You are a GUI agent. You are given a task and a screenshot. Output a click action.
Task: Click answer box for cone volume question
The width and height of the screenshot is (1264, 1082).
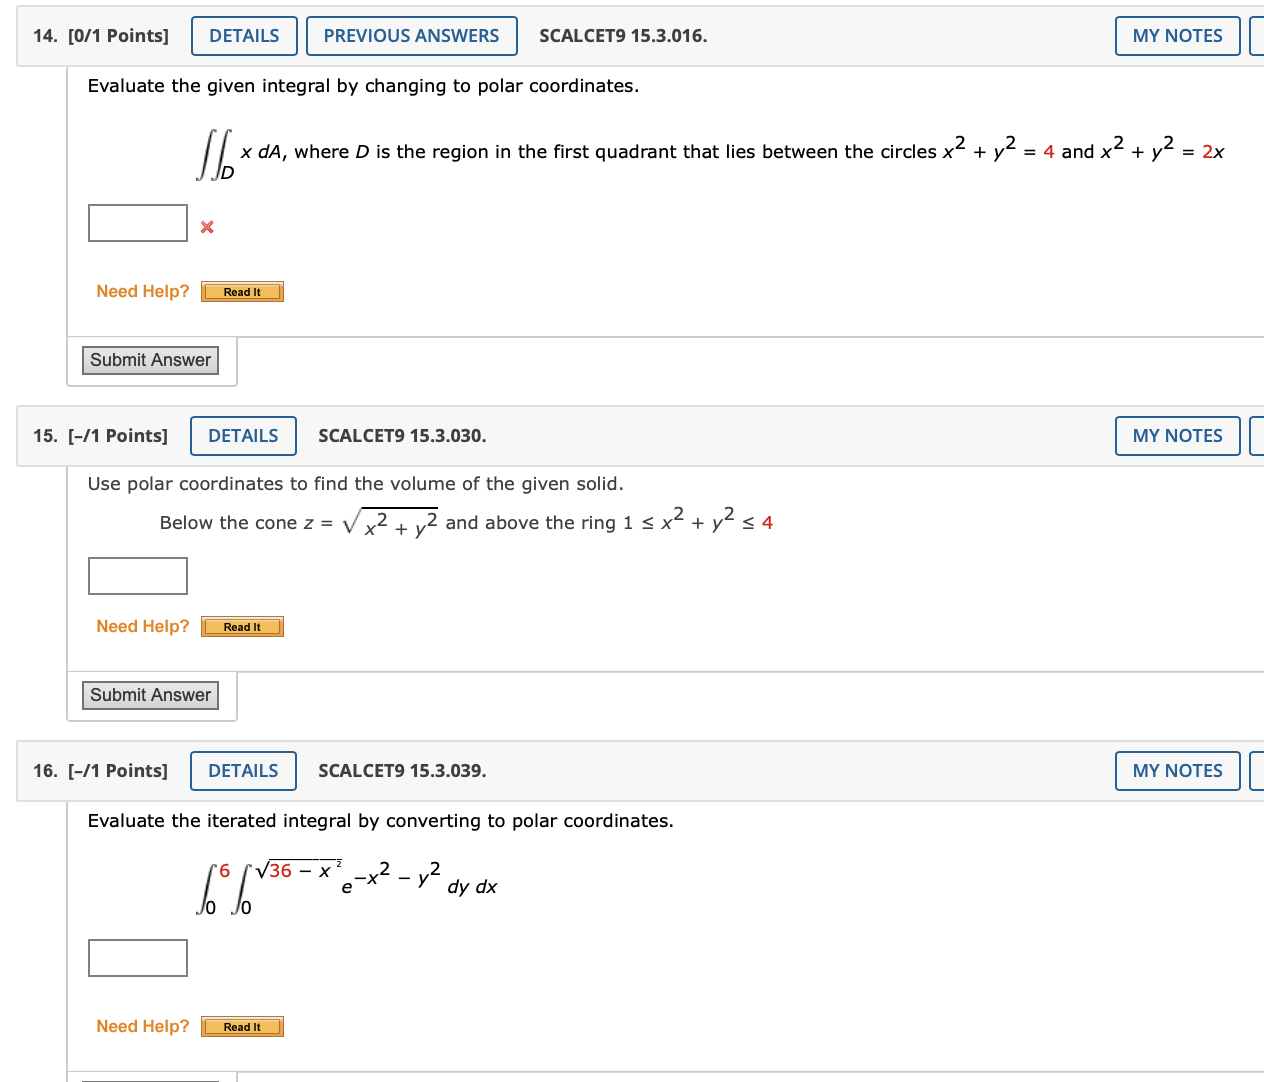pos(138,576)
